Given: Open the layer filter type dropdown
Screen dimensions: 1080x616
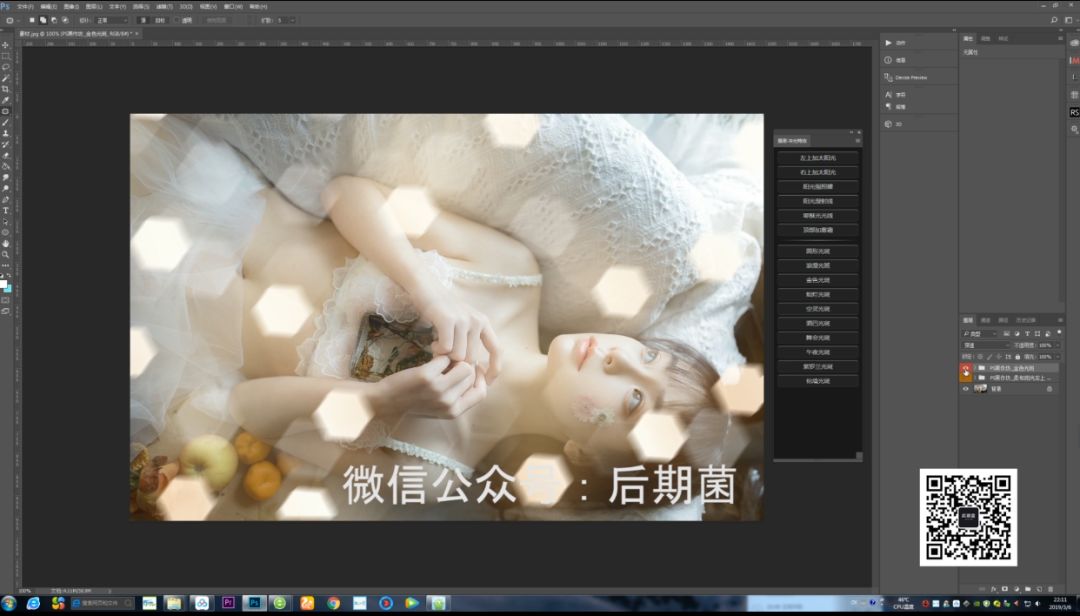Looking at the screenshot, I should (x=979, y=333).
